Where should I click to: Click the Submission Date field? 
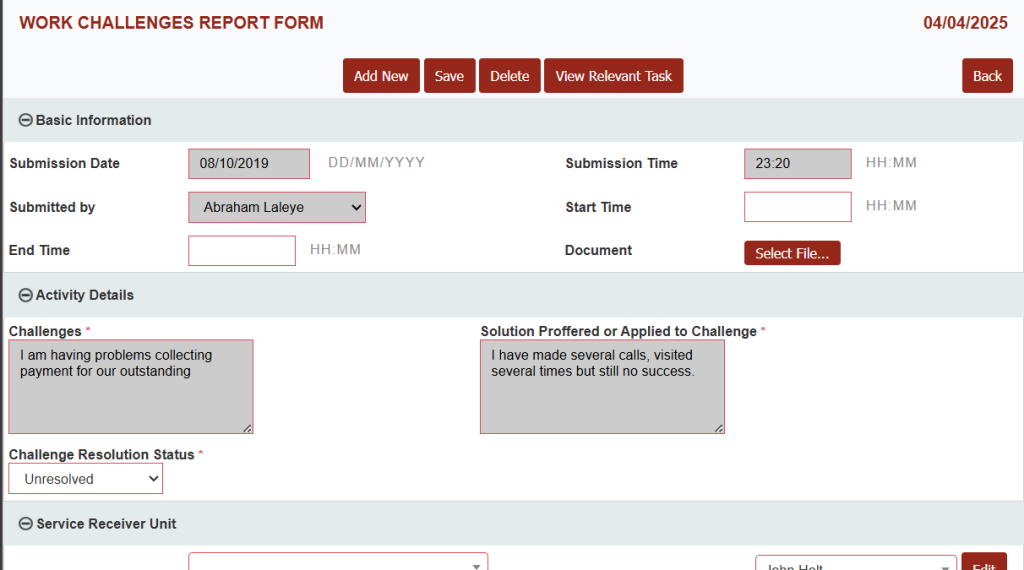point(249,164)
